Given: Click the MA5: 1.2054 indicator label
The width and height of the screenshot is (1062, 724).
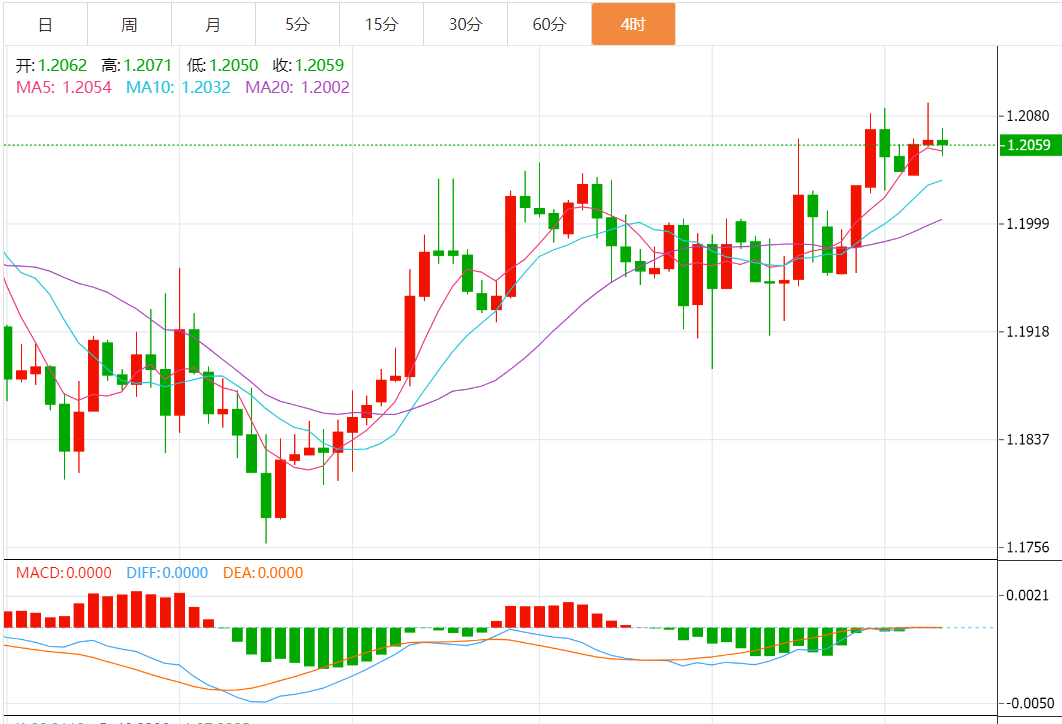Looking at the screenshot, I should click(64, 87).
